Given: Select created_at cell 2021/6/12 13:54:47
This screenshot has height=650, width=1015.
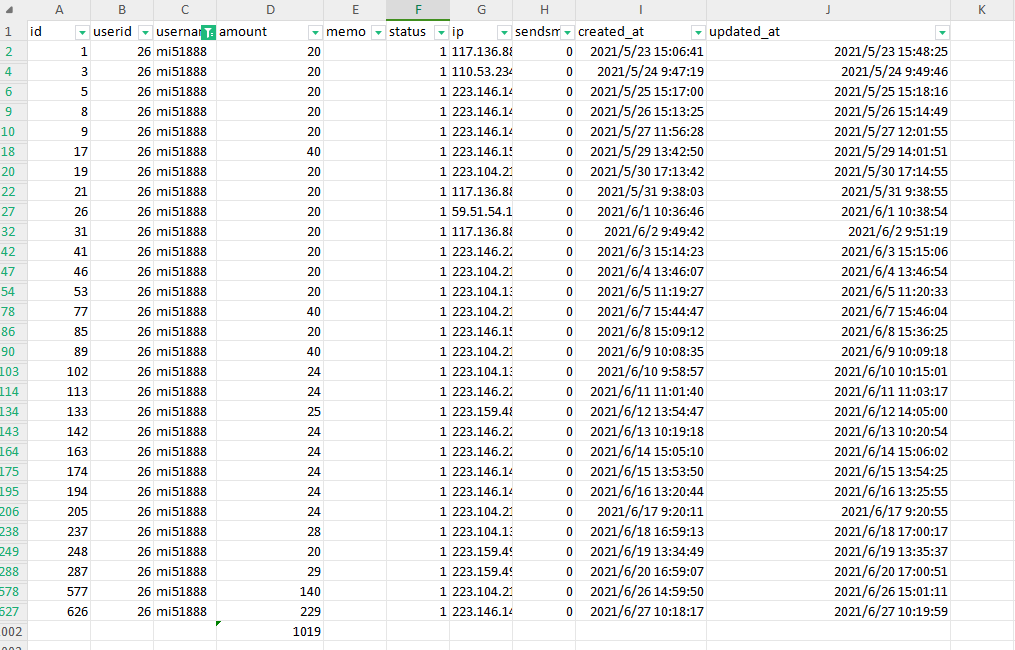Looking at the screenshot, I should pyautogui.click(x=641, y=412).
